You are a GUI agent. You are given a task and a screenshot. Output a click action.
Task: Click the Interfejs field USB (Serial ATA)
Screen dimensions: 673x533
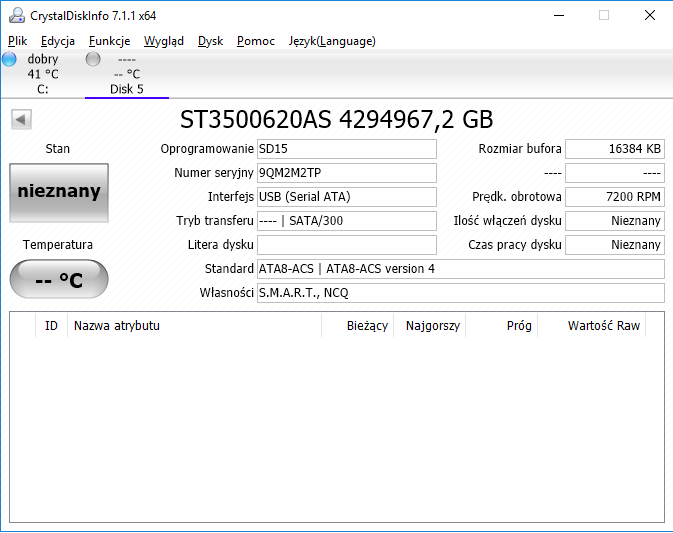tap(347, 197)
